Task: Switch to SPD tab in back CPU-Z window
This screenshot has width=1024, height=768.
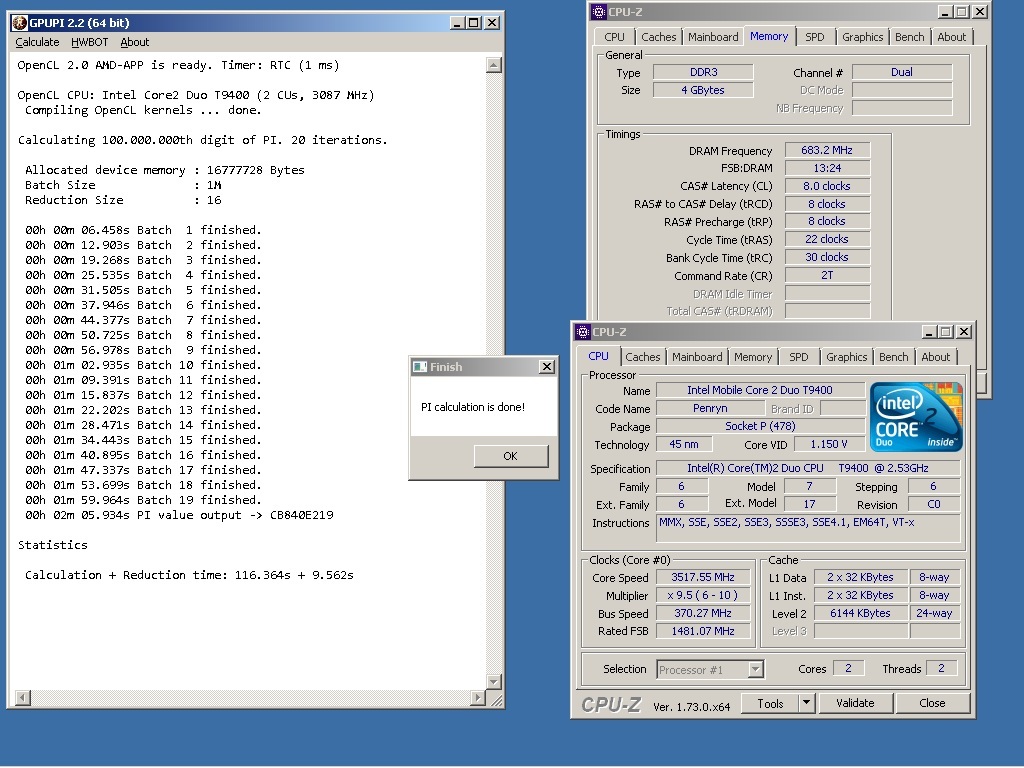Action: tap(814, 37)
